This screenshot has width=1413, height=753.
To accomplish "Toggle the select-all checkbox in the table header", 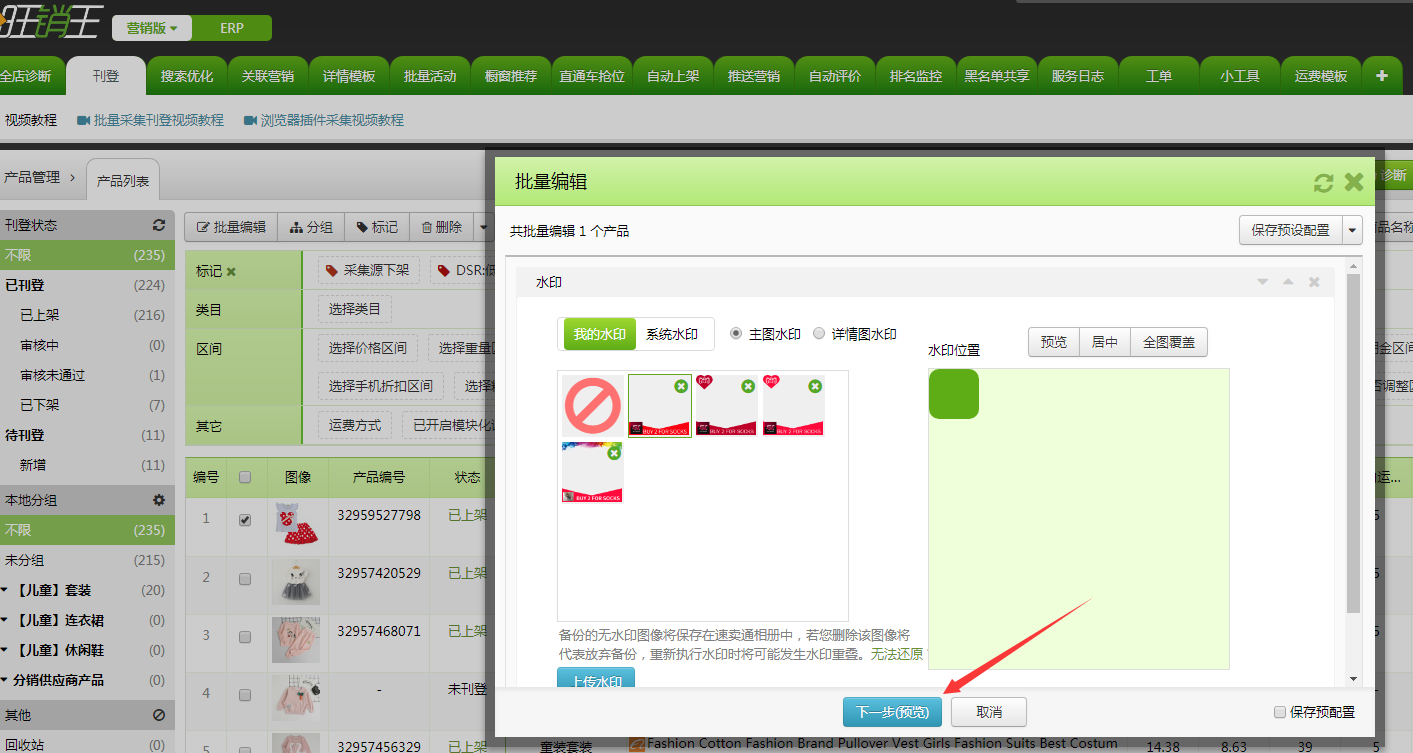I will tap(245, 477).
